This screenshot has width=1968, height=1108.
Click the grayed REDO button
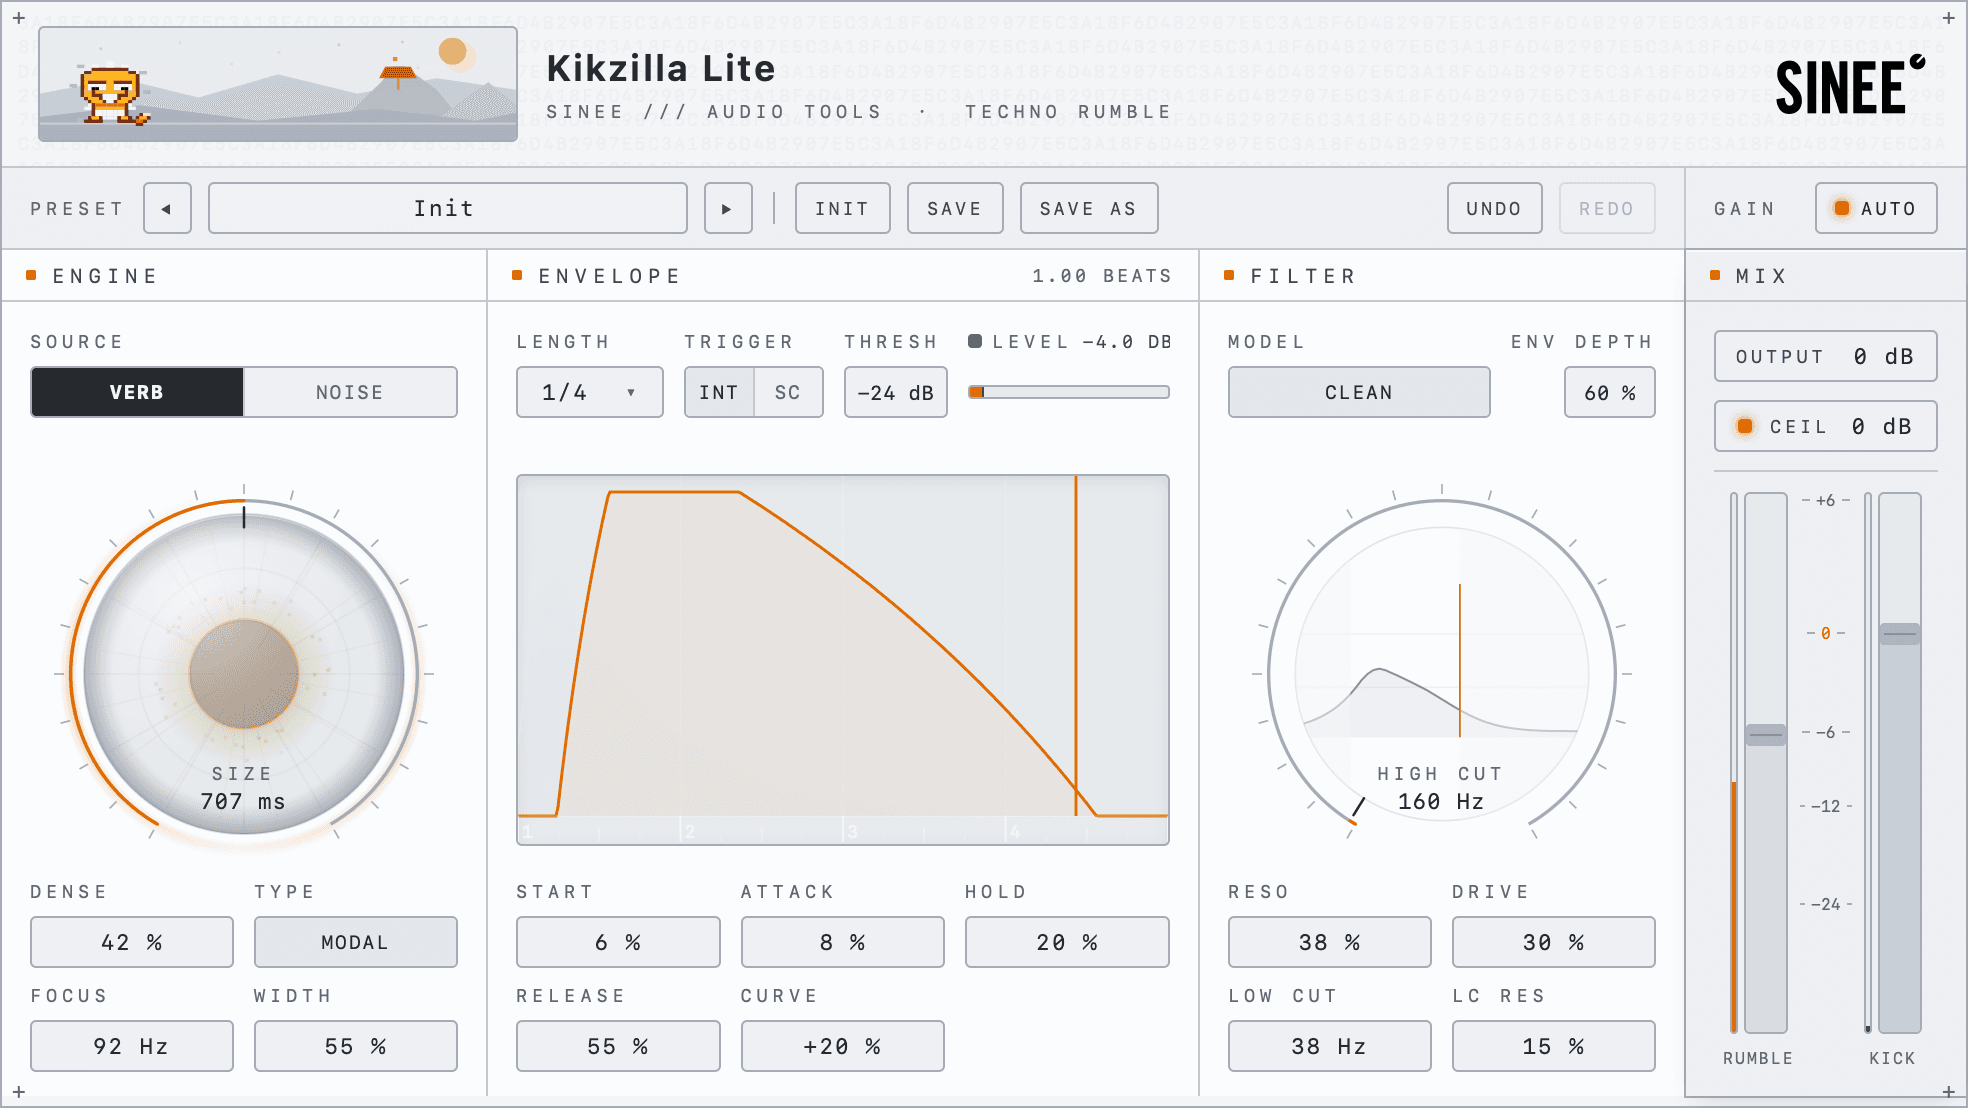pos(1607,209)
